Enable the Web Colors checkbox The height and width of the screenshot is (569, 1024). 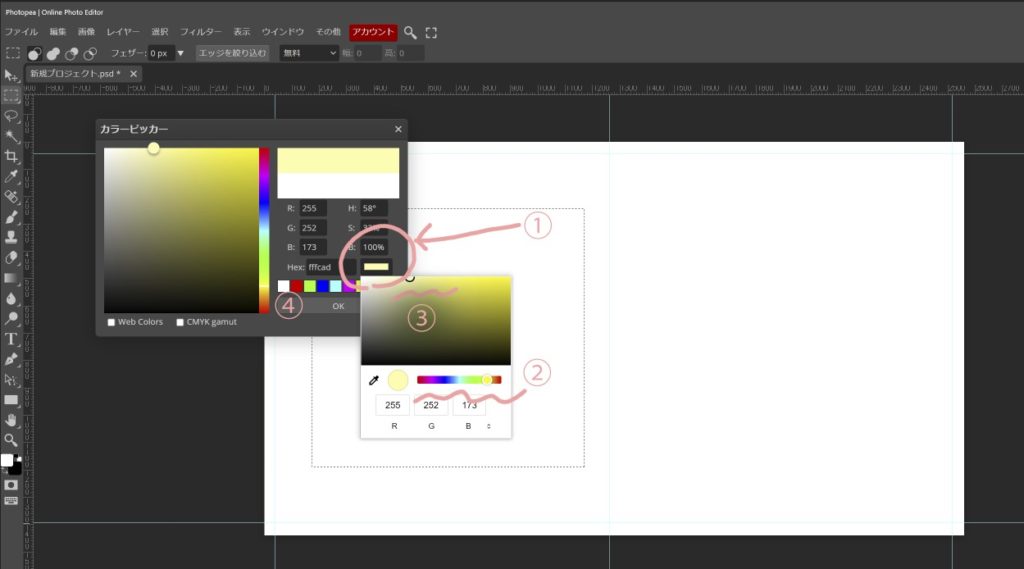(111, 322)
